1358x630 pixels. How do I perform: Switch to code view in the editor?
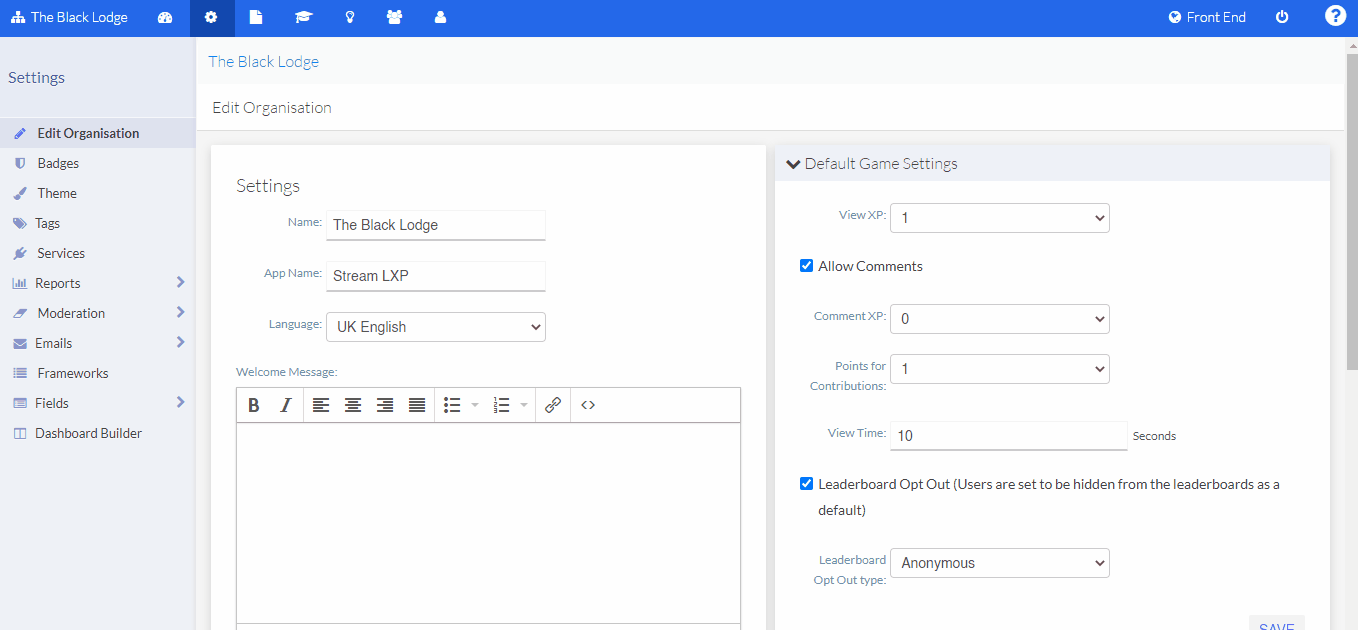click(x=588, y=404)
